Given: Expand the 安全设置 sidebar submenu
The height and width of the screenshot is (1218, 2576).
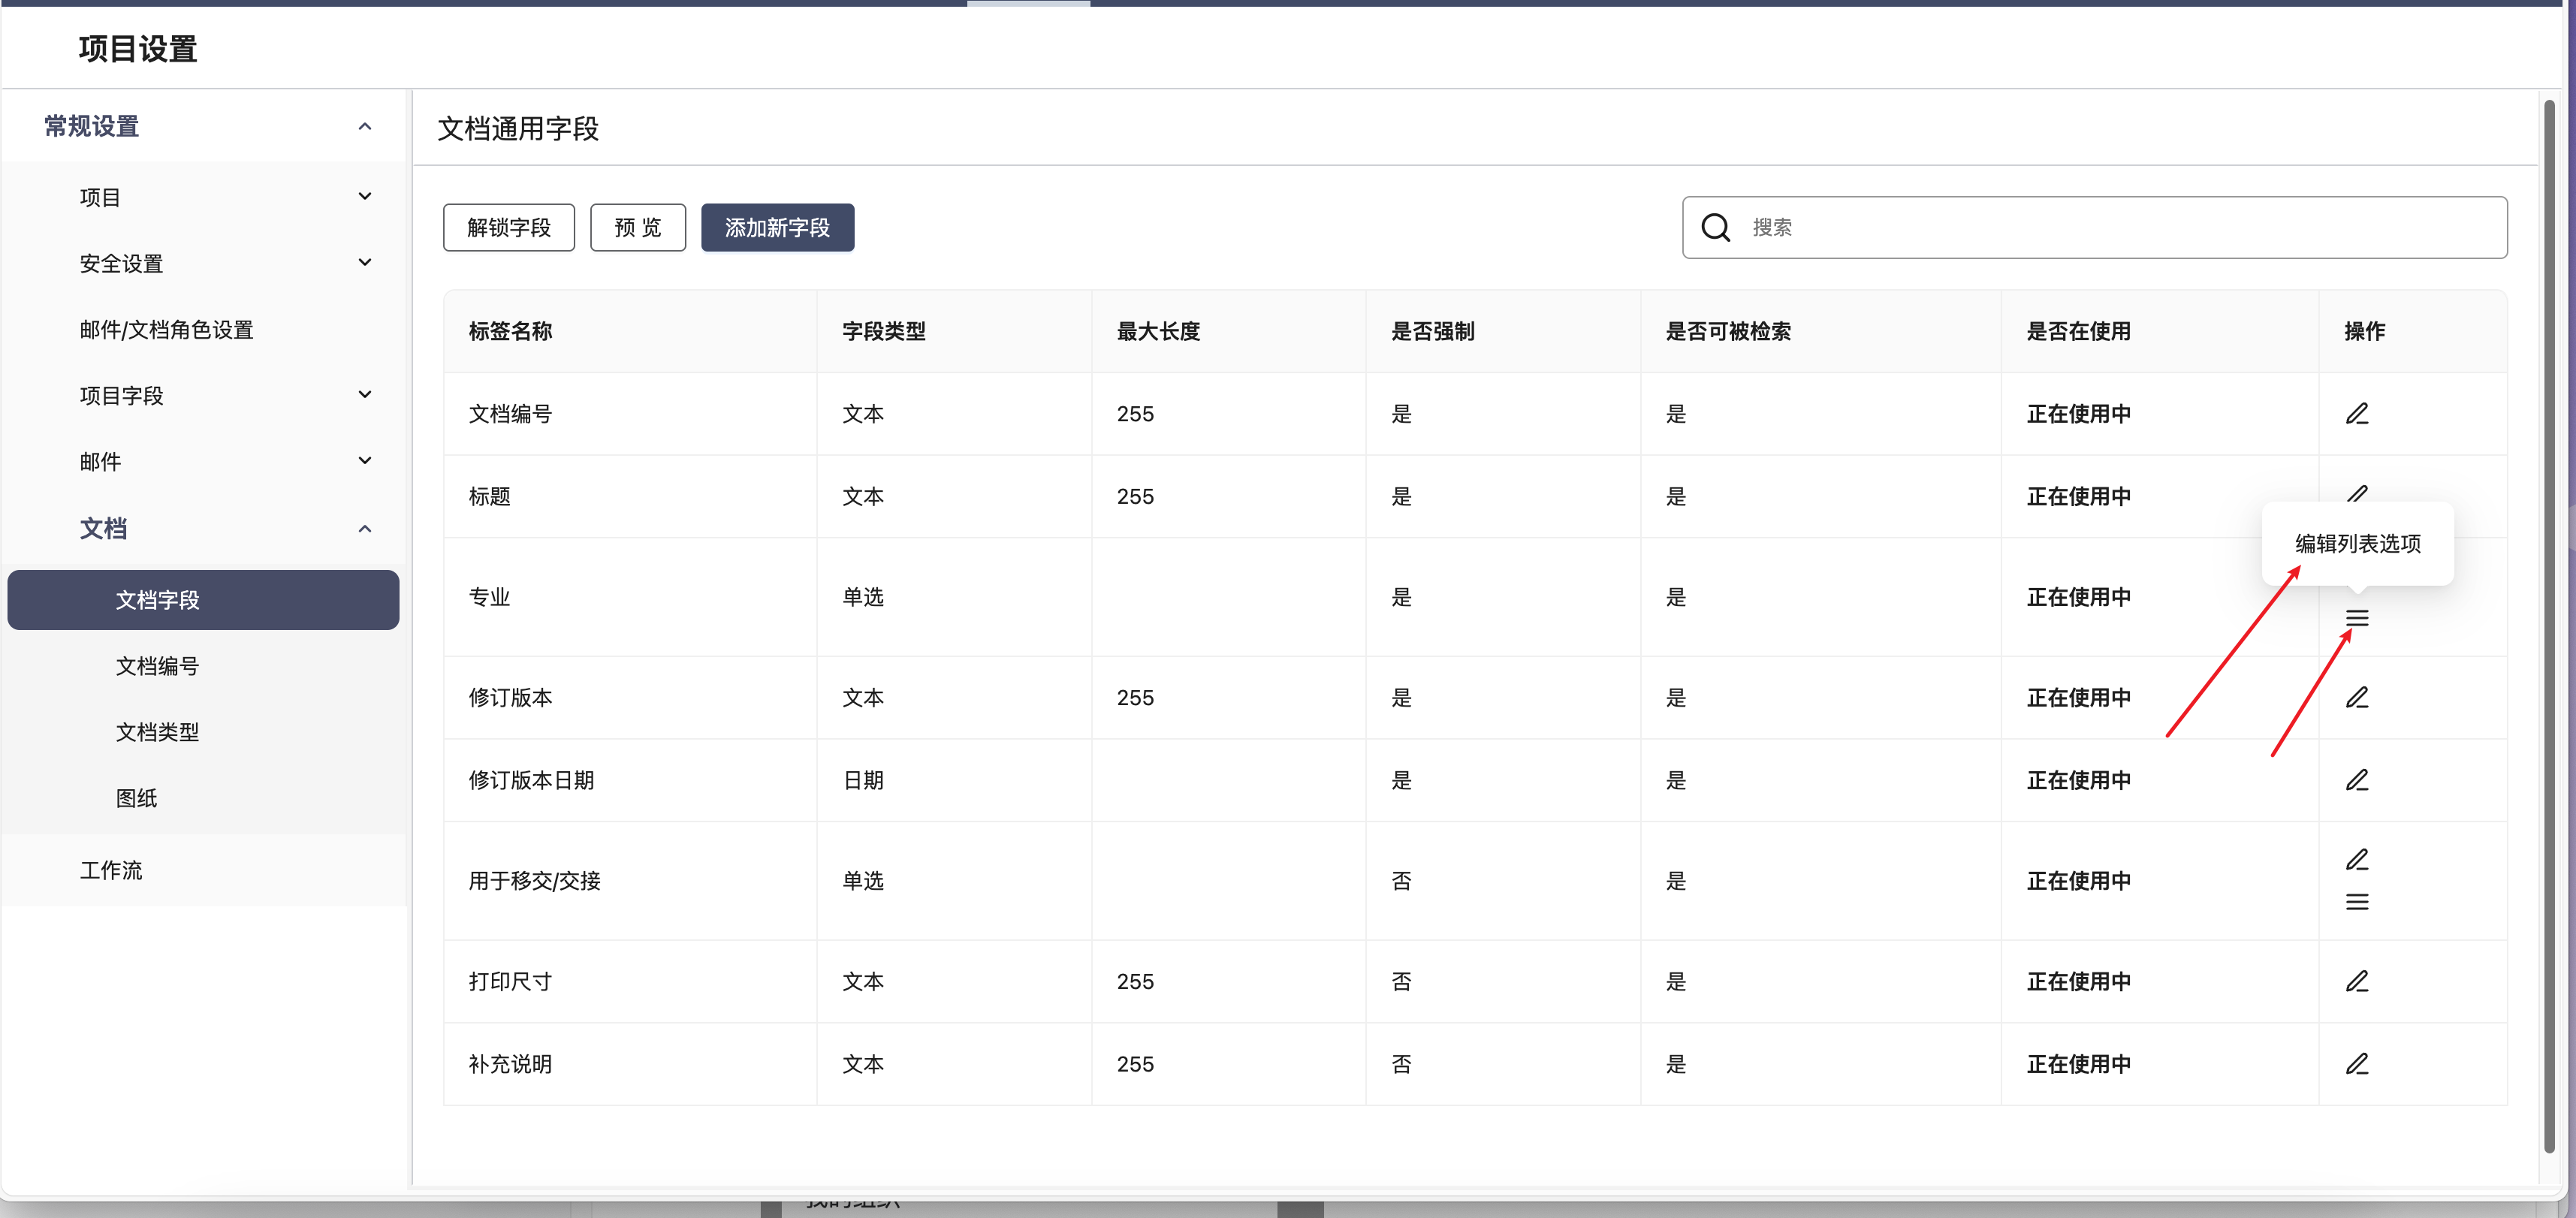Looking at the screenshot, I should (365, 263).
